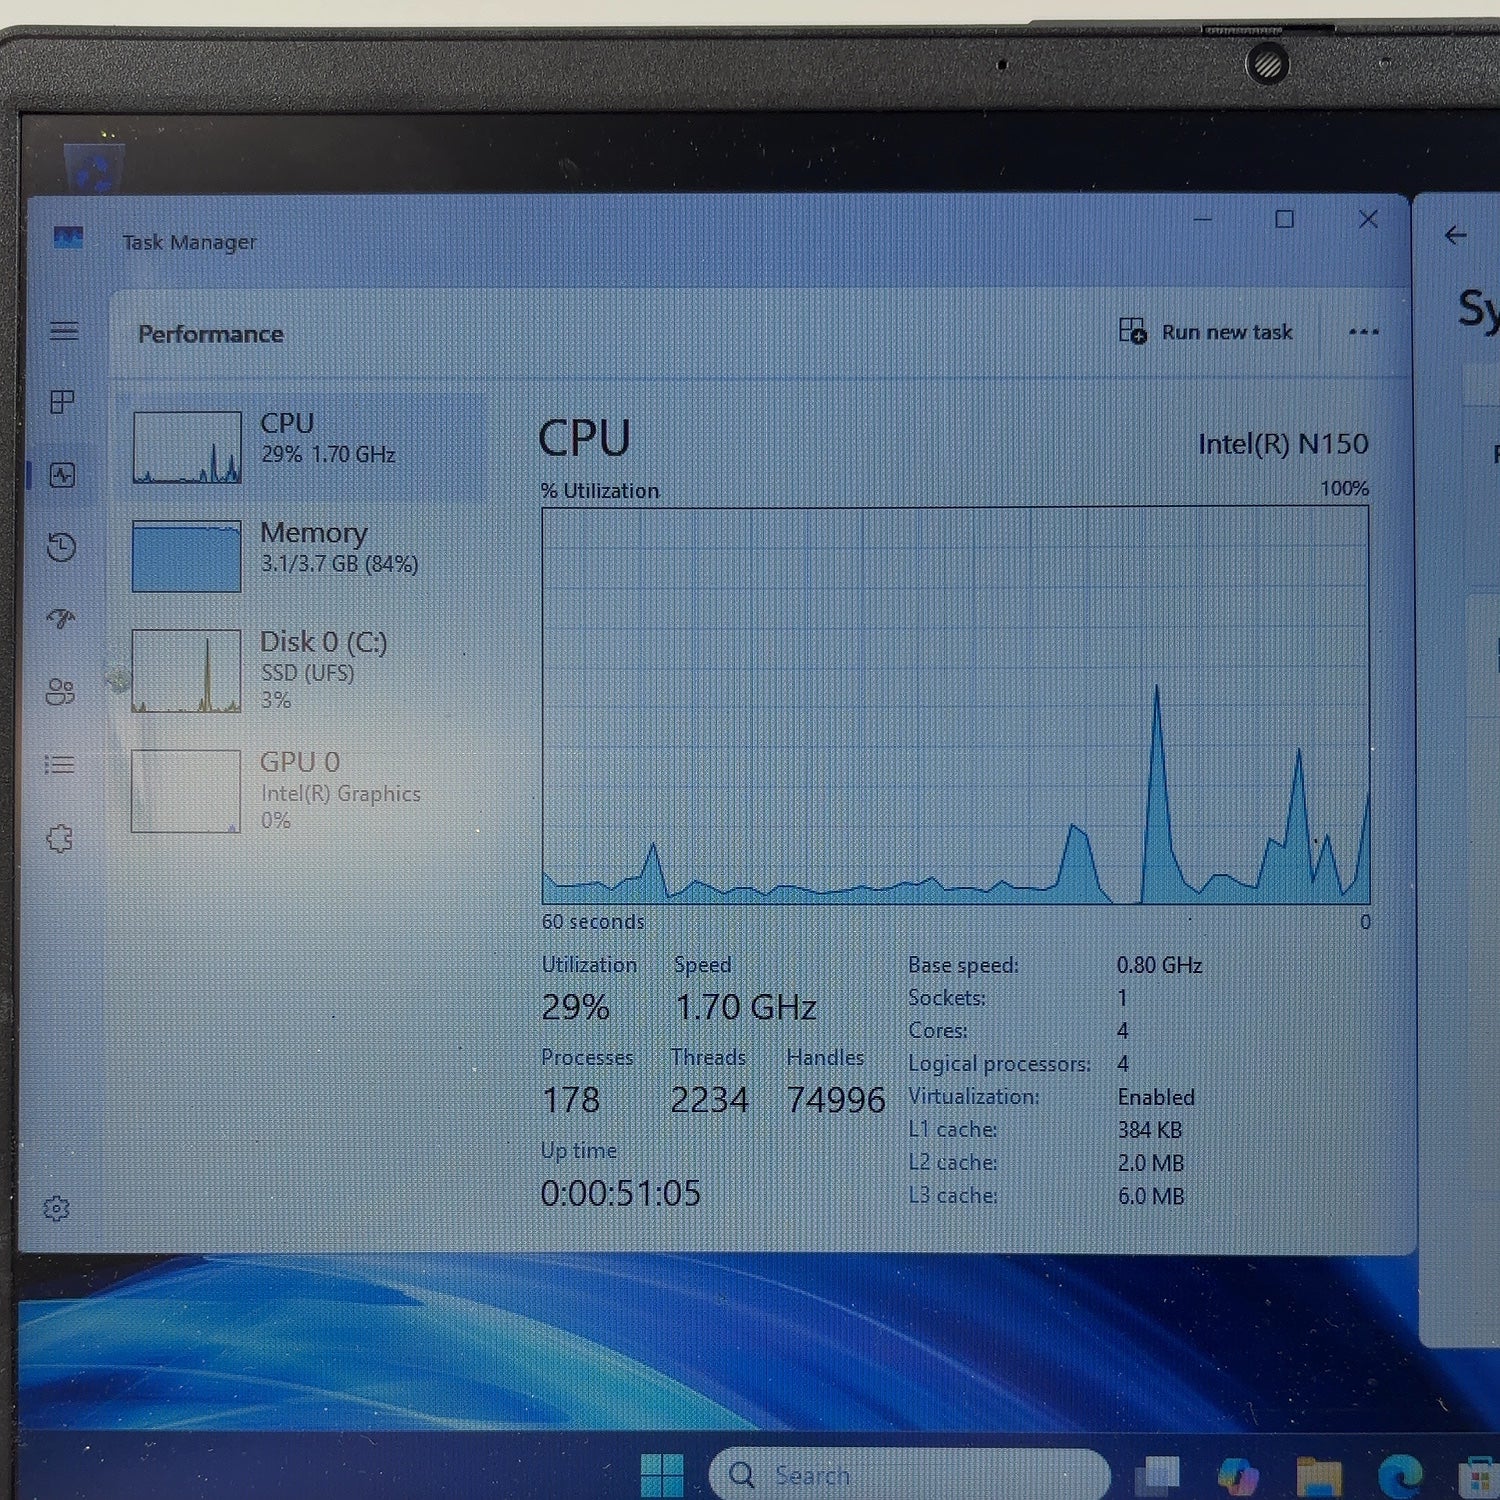1500x1500 pixels.
Task: Select the CPU entry in the performance list
Action: [x=303, y=447]
